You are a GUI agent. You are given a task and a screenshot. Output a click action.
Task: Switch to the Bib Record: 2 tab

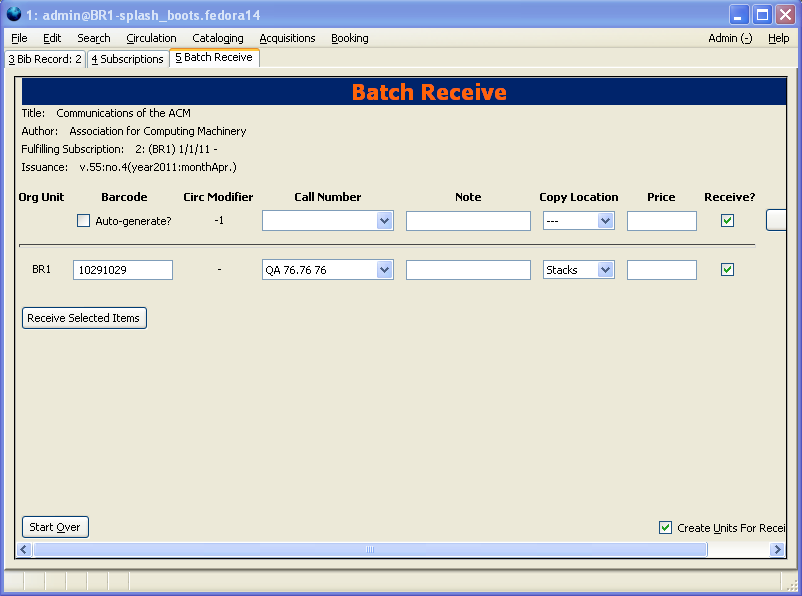[x=45, y=59]
